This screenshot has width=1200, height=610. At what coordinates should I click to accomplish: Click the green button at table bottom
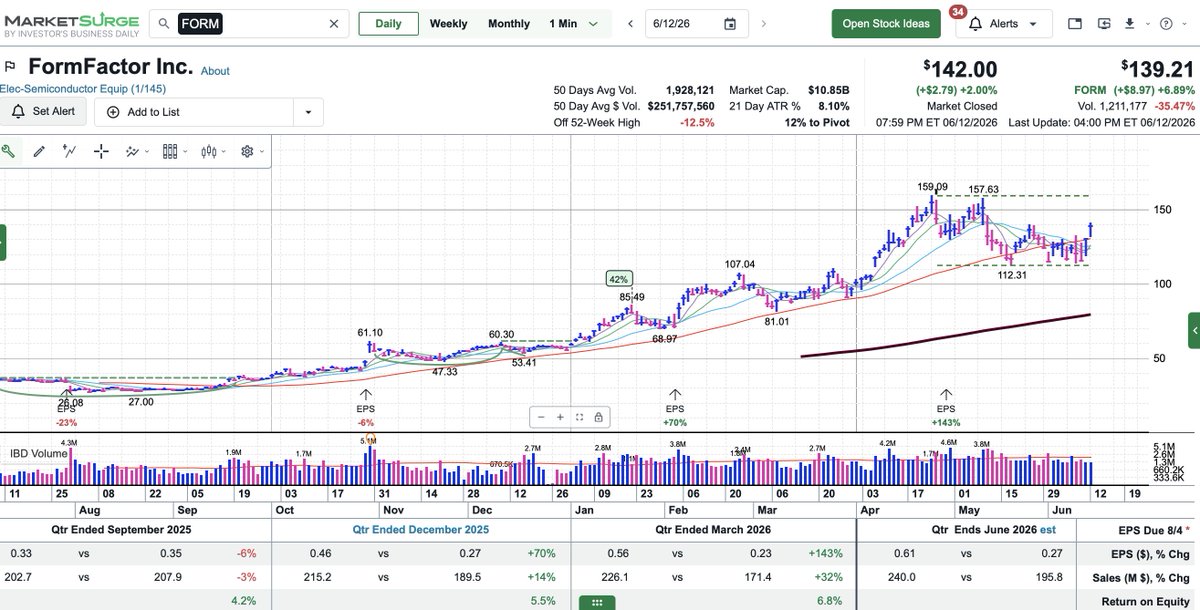598,602
